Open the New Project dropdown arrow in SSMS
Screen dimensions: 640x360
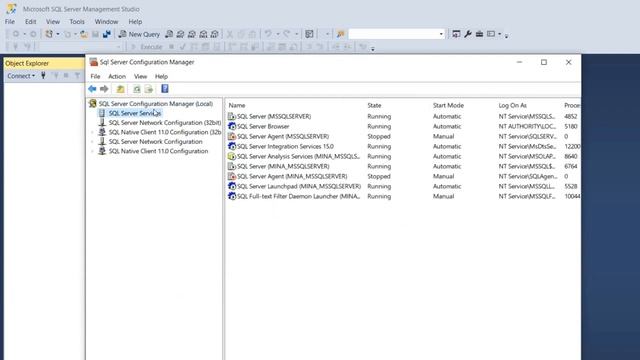58,34
